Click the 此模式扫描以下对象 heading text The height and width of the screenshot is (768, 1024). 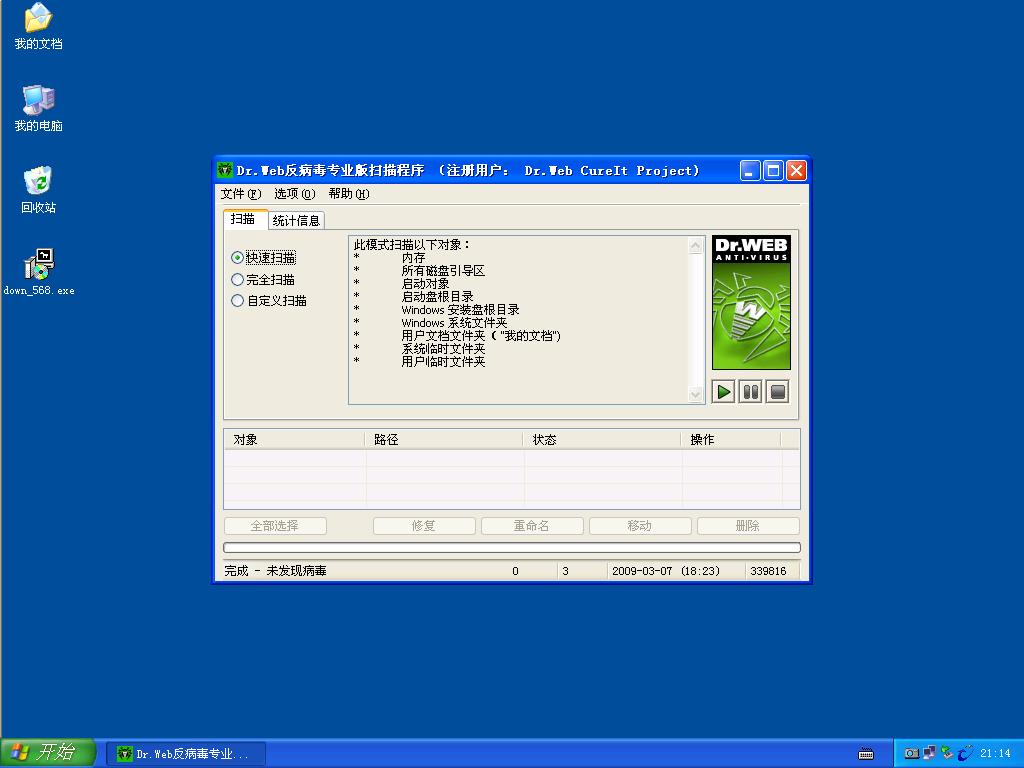(412, 245)
